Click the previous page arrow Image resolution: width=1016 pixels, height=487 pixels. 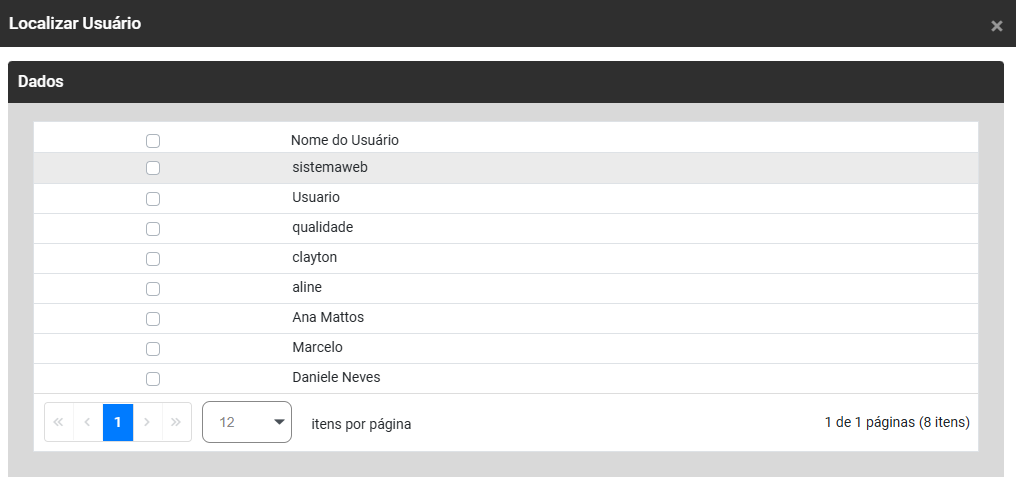88,422
